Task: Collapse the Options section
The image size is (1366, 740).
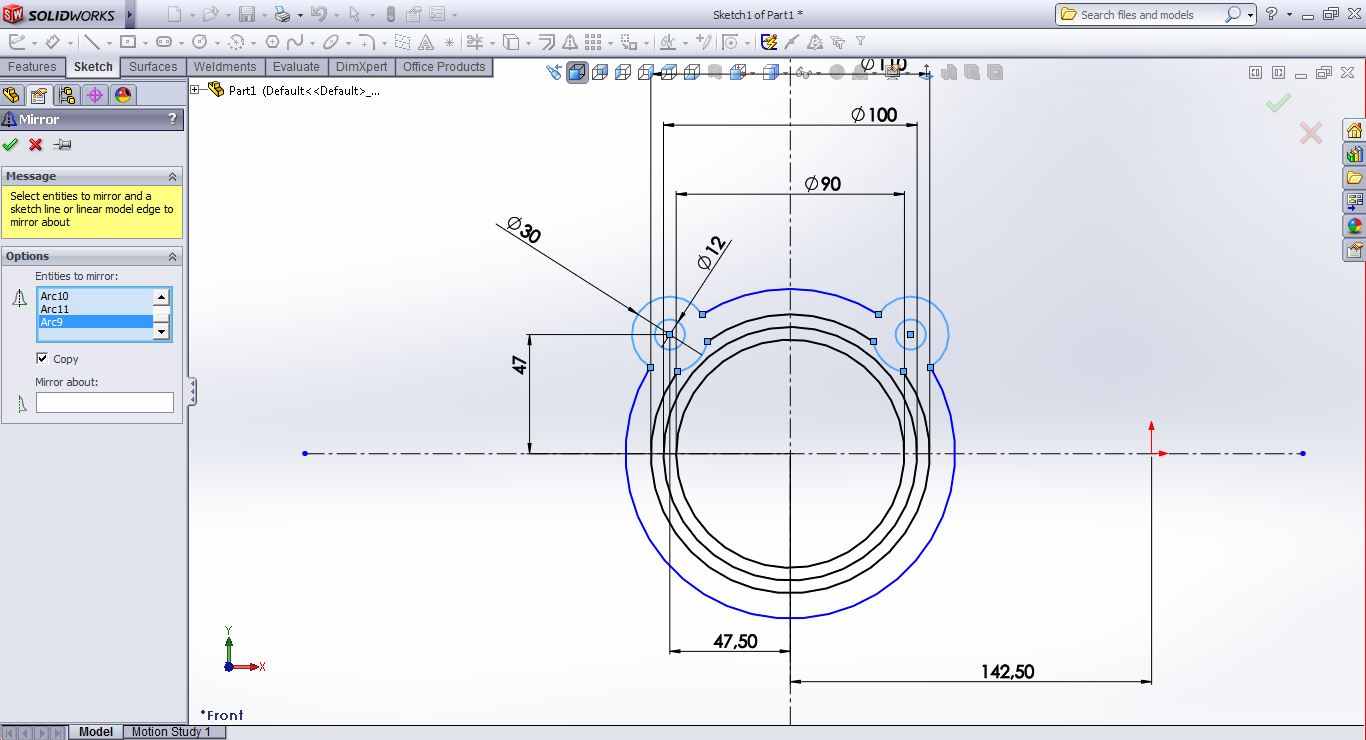Action: [x=172, y=257]
